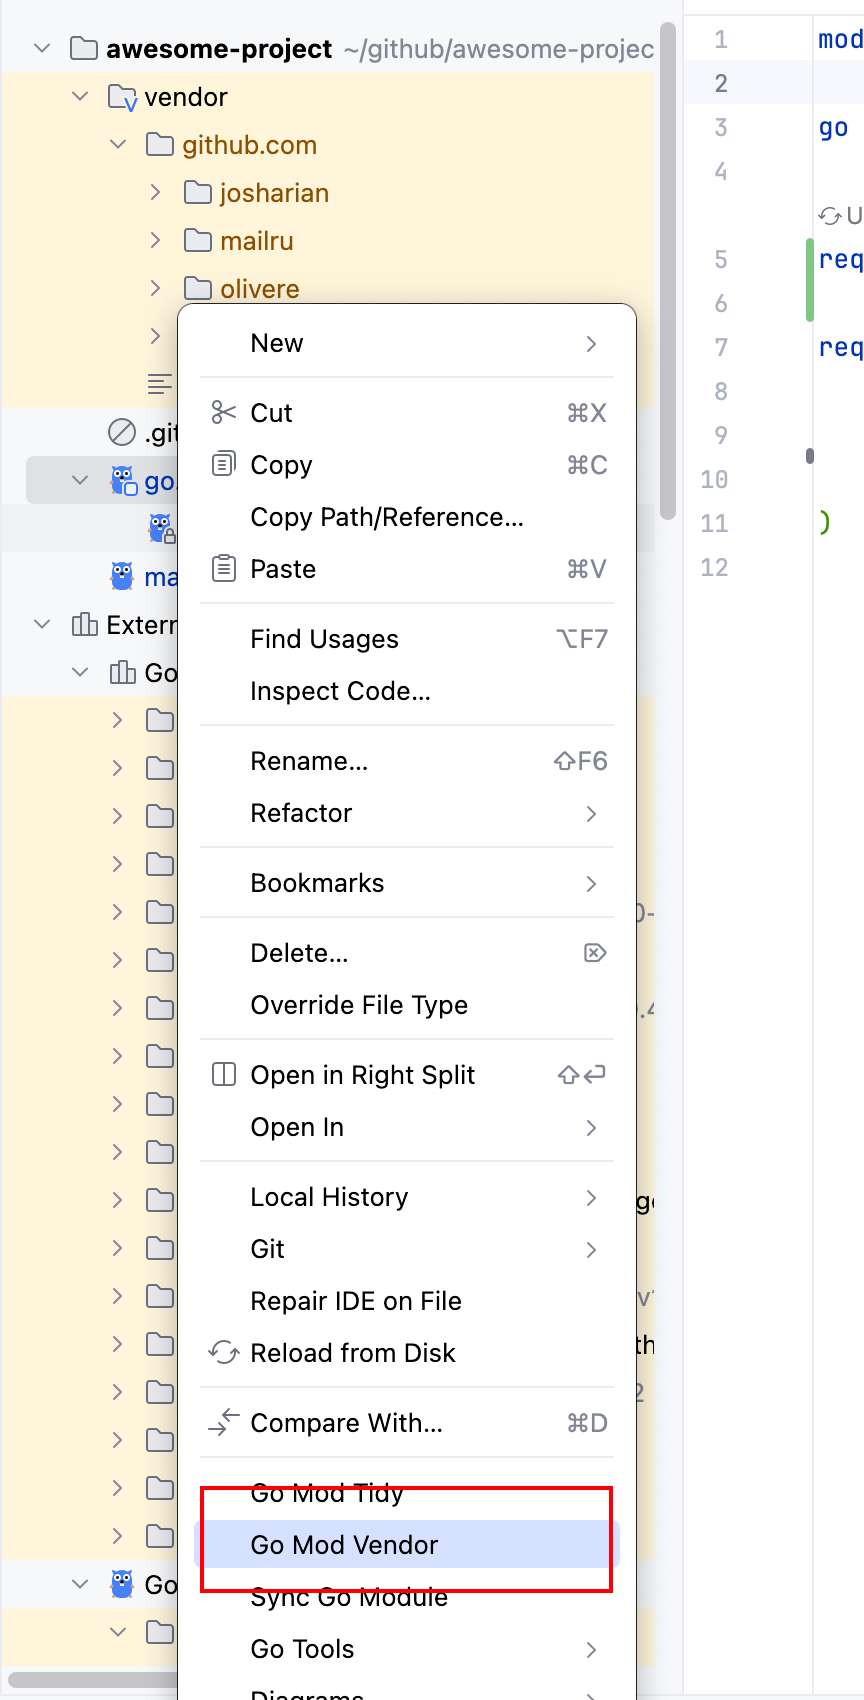Click the External Libraries icon
The height and width of the screenshot is (1700, 864).
click(84, 625)
